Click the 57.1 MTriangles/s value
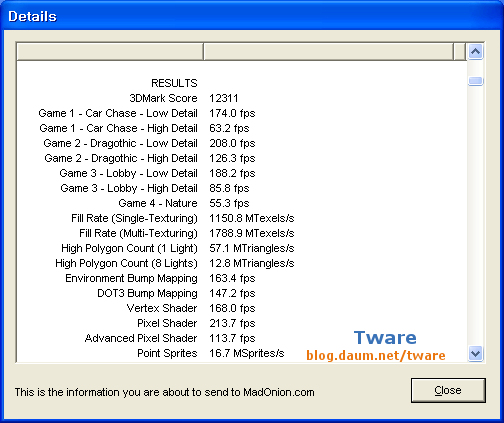 252,248
